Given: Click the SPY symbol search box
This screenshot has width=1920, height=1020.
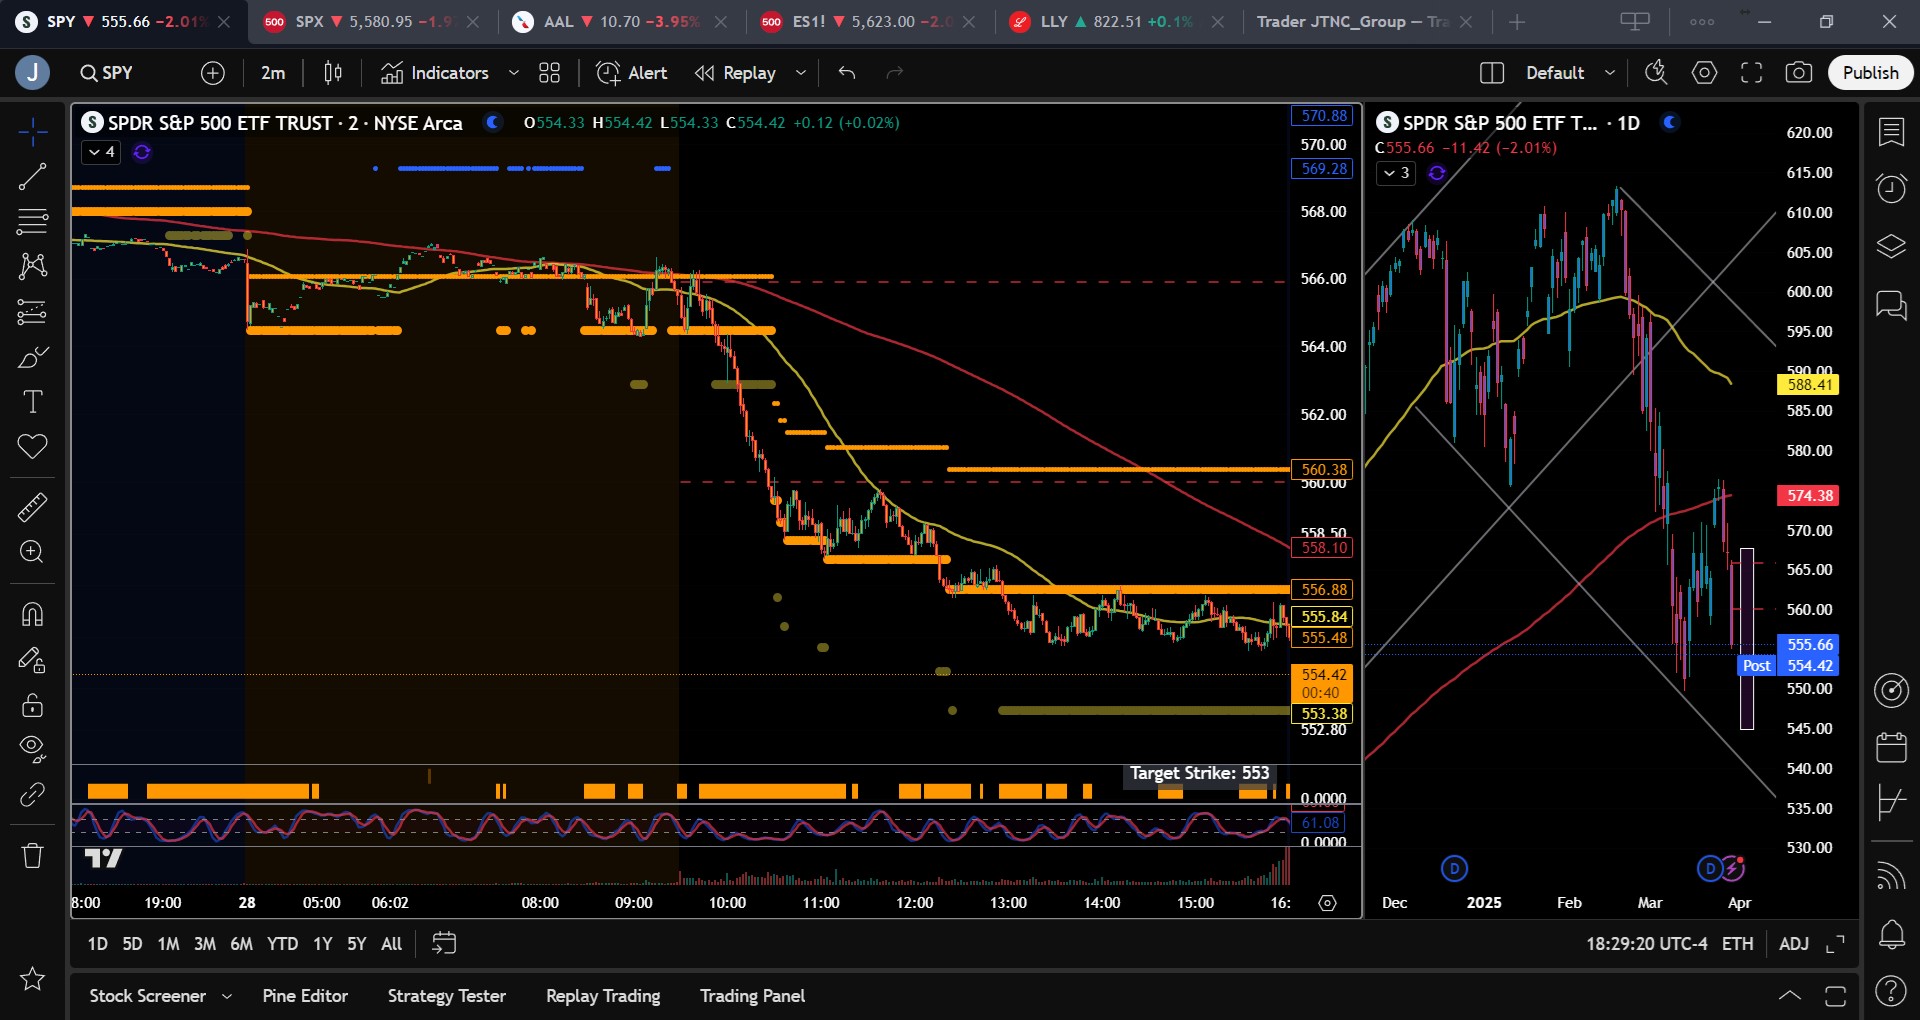Looking at the screenshot, I should (x=107, y=73).
